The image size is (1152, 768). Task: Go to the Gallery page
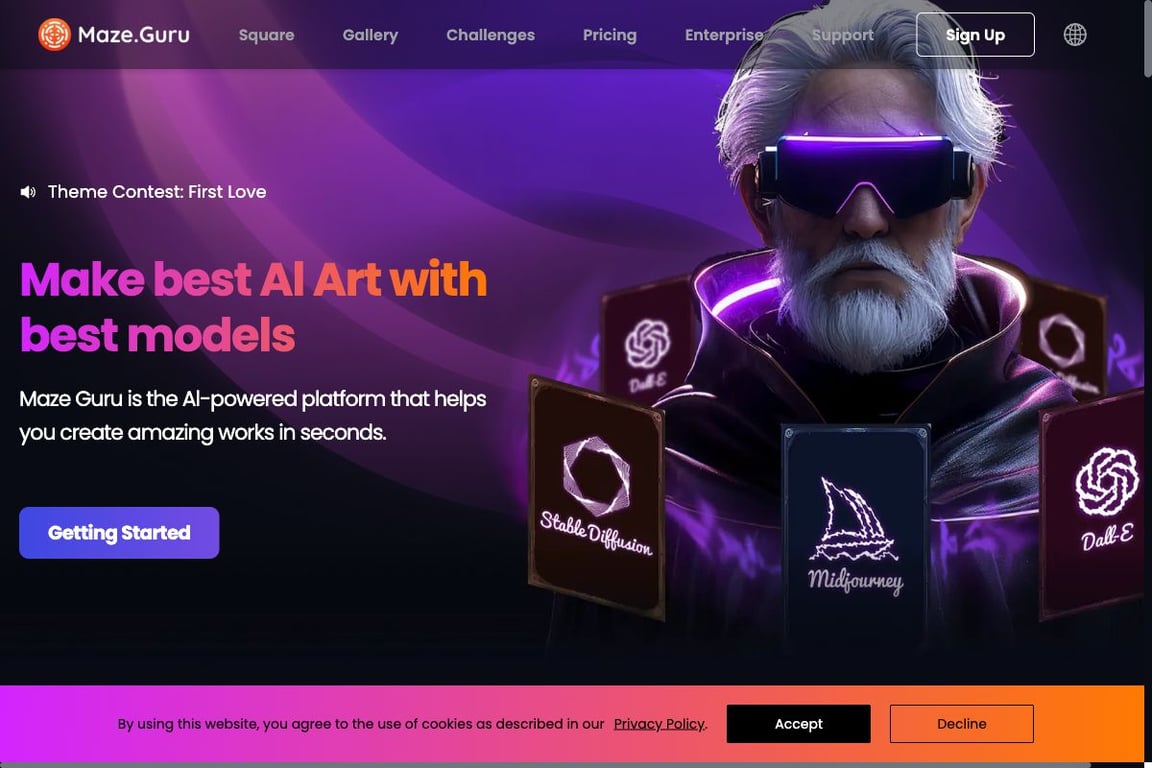tap(370, 35)
